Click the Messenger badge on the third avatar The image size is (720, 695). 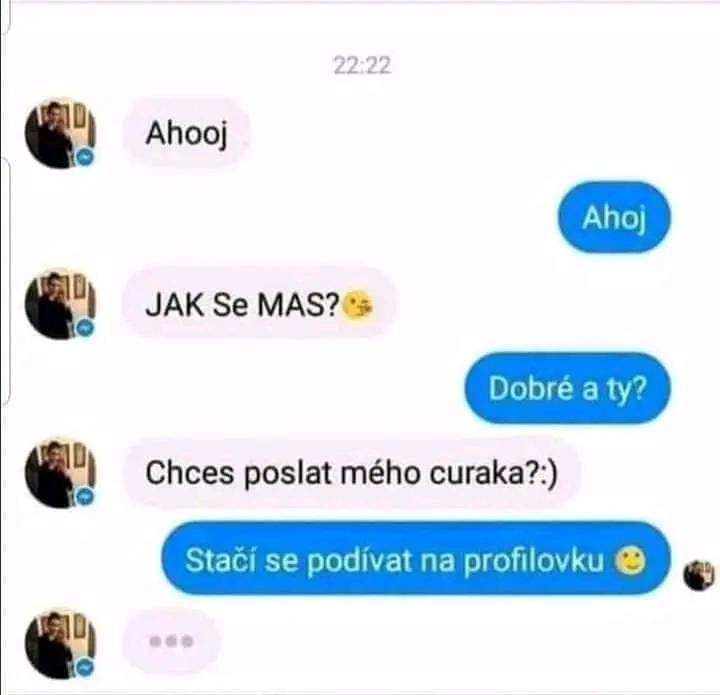(84, 497)
